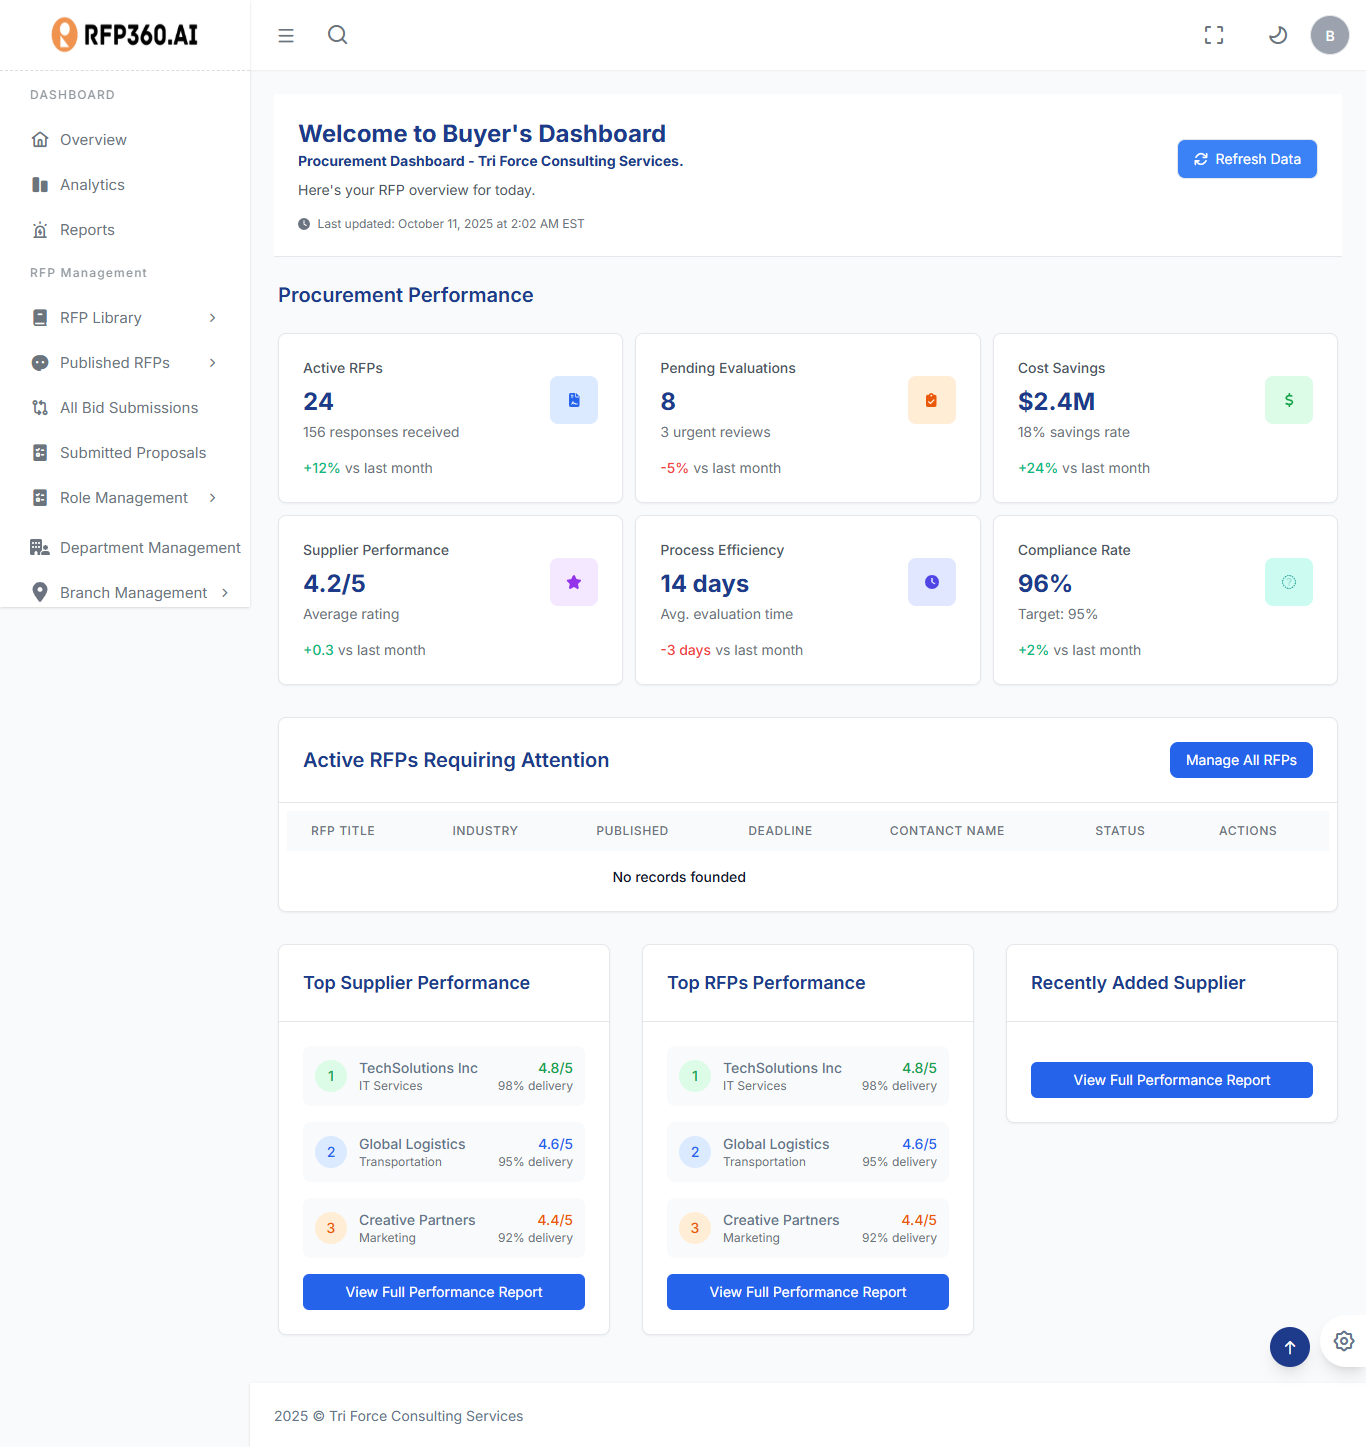
Task: Go to Analytics in sidebar
Action: point(92,185)
